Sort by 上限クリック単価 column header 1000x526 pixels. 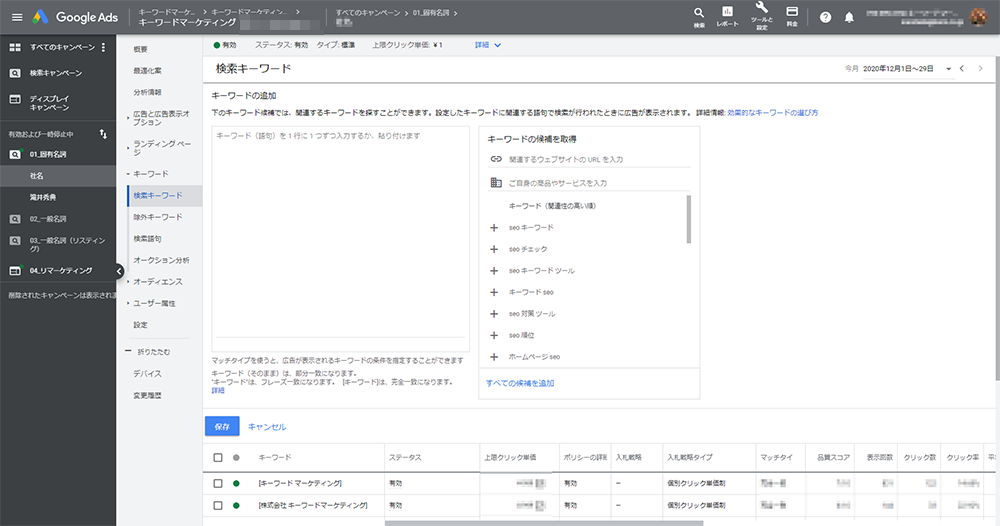click(x=510, y=457)
